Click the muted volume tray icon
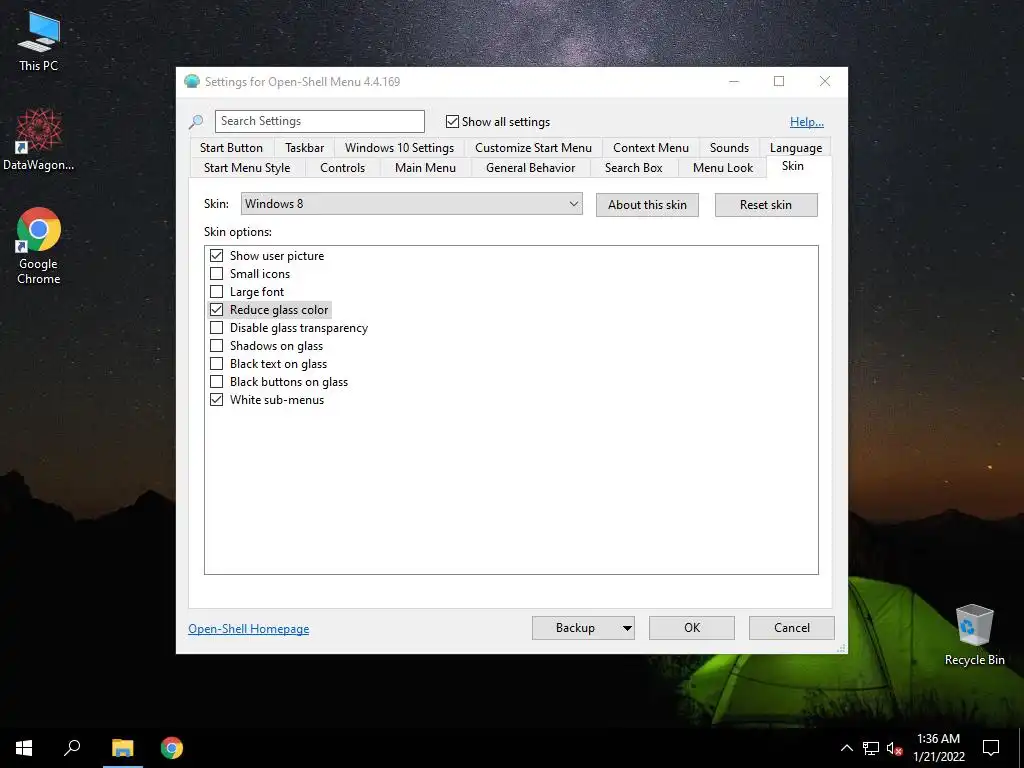The height and width of the screenshot is (768, 1024). tap(894, 748)
